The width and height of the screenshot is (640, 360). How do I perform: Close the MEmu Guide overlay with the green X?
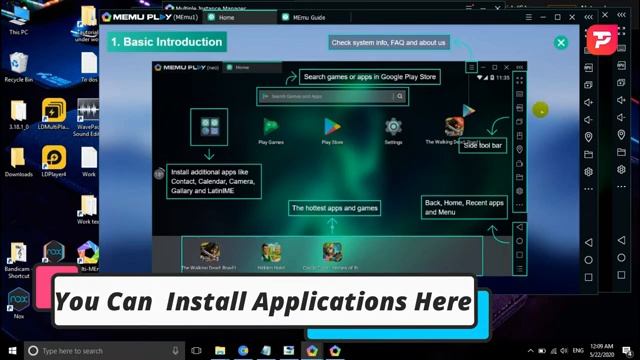pyautogui.click(x=561, y=42)
